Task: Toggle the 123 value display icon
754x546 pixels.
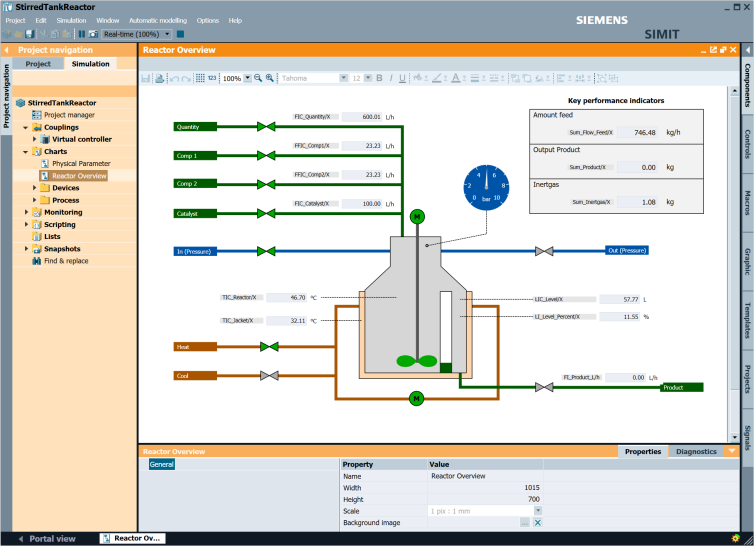Action: tap(212, 78)
